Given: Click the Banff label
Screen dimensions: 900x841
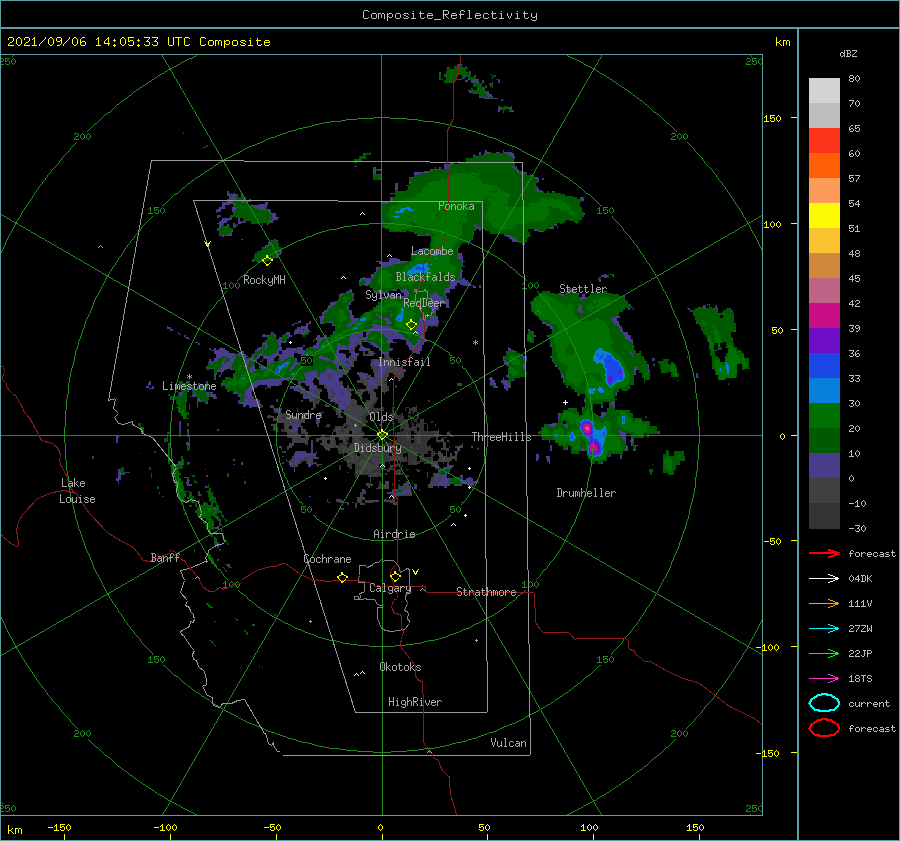Looking at the screenshot, I should 165,557.
